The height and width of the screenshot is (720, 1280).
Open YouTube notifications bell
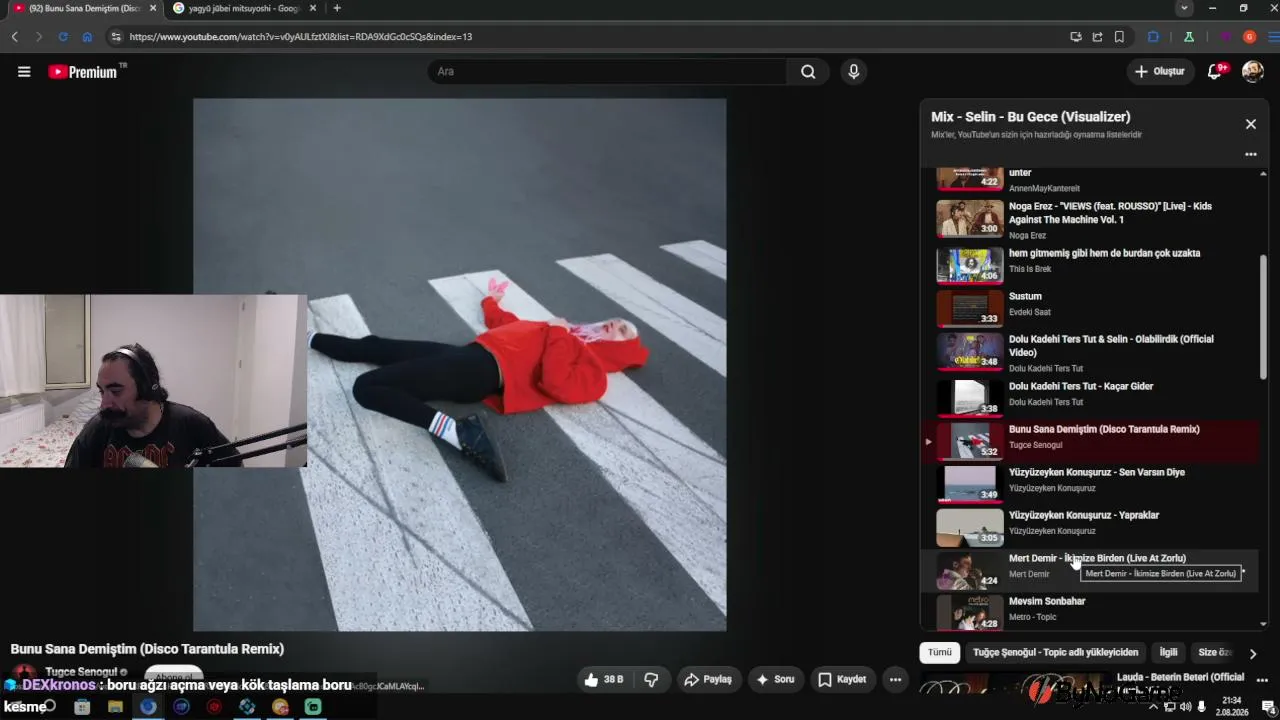click(1215, 71)
